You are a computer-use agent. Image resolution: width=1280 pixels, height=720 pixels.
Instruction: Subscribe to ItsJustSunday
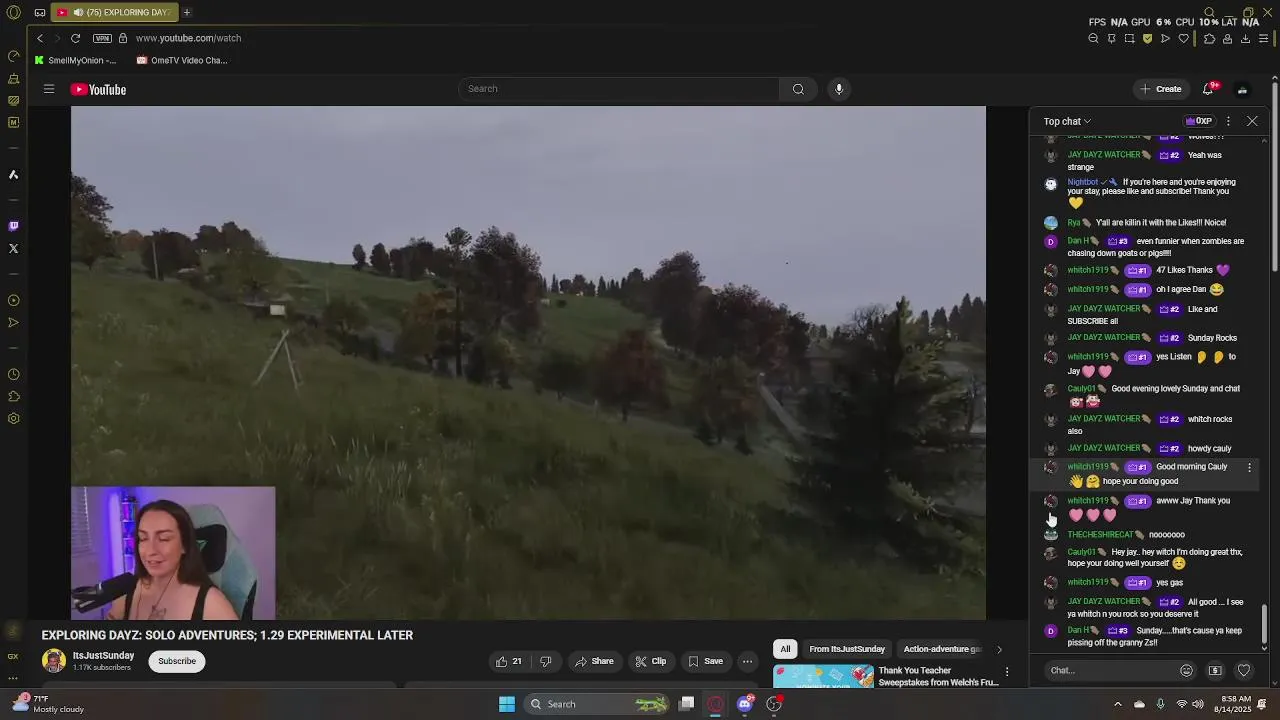(x=177, y=661)
